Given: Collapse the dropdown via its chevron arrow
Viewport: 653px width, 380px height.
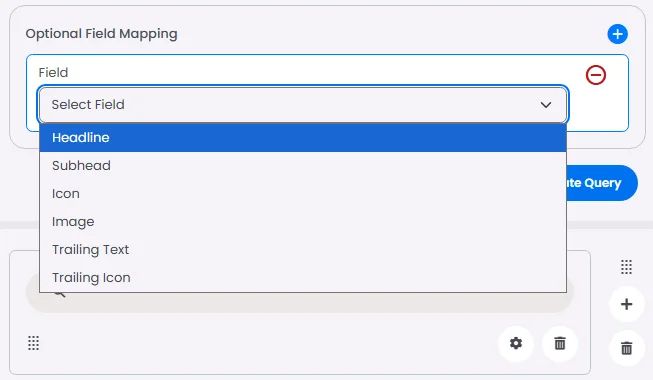Looking at the screenshot, I should [546, 105].
